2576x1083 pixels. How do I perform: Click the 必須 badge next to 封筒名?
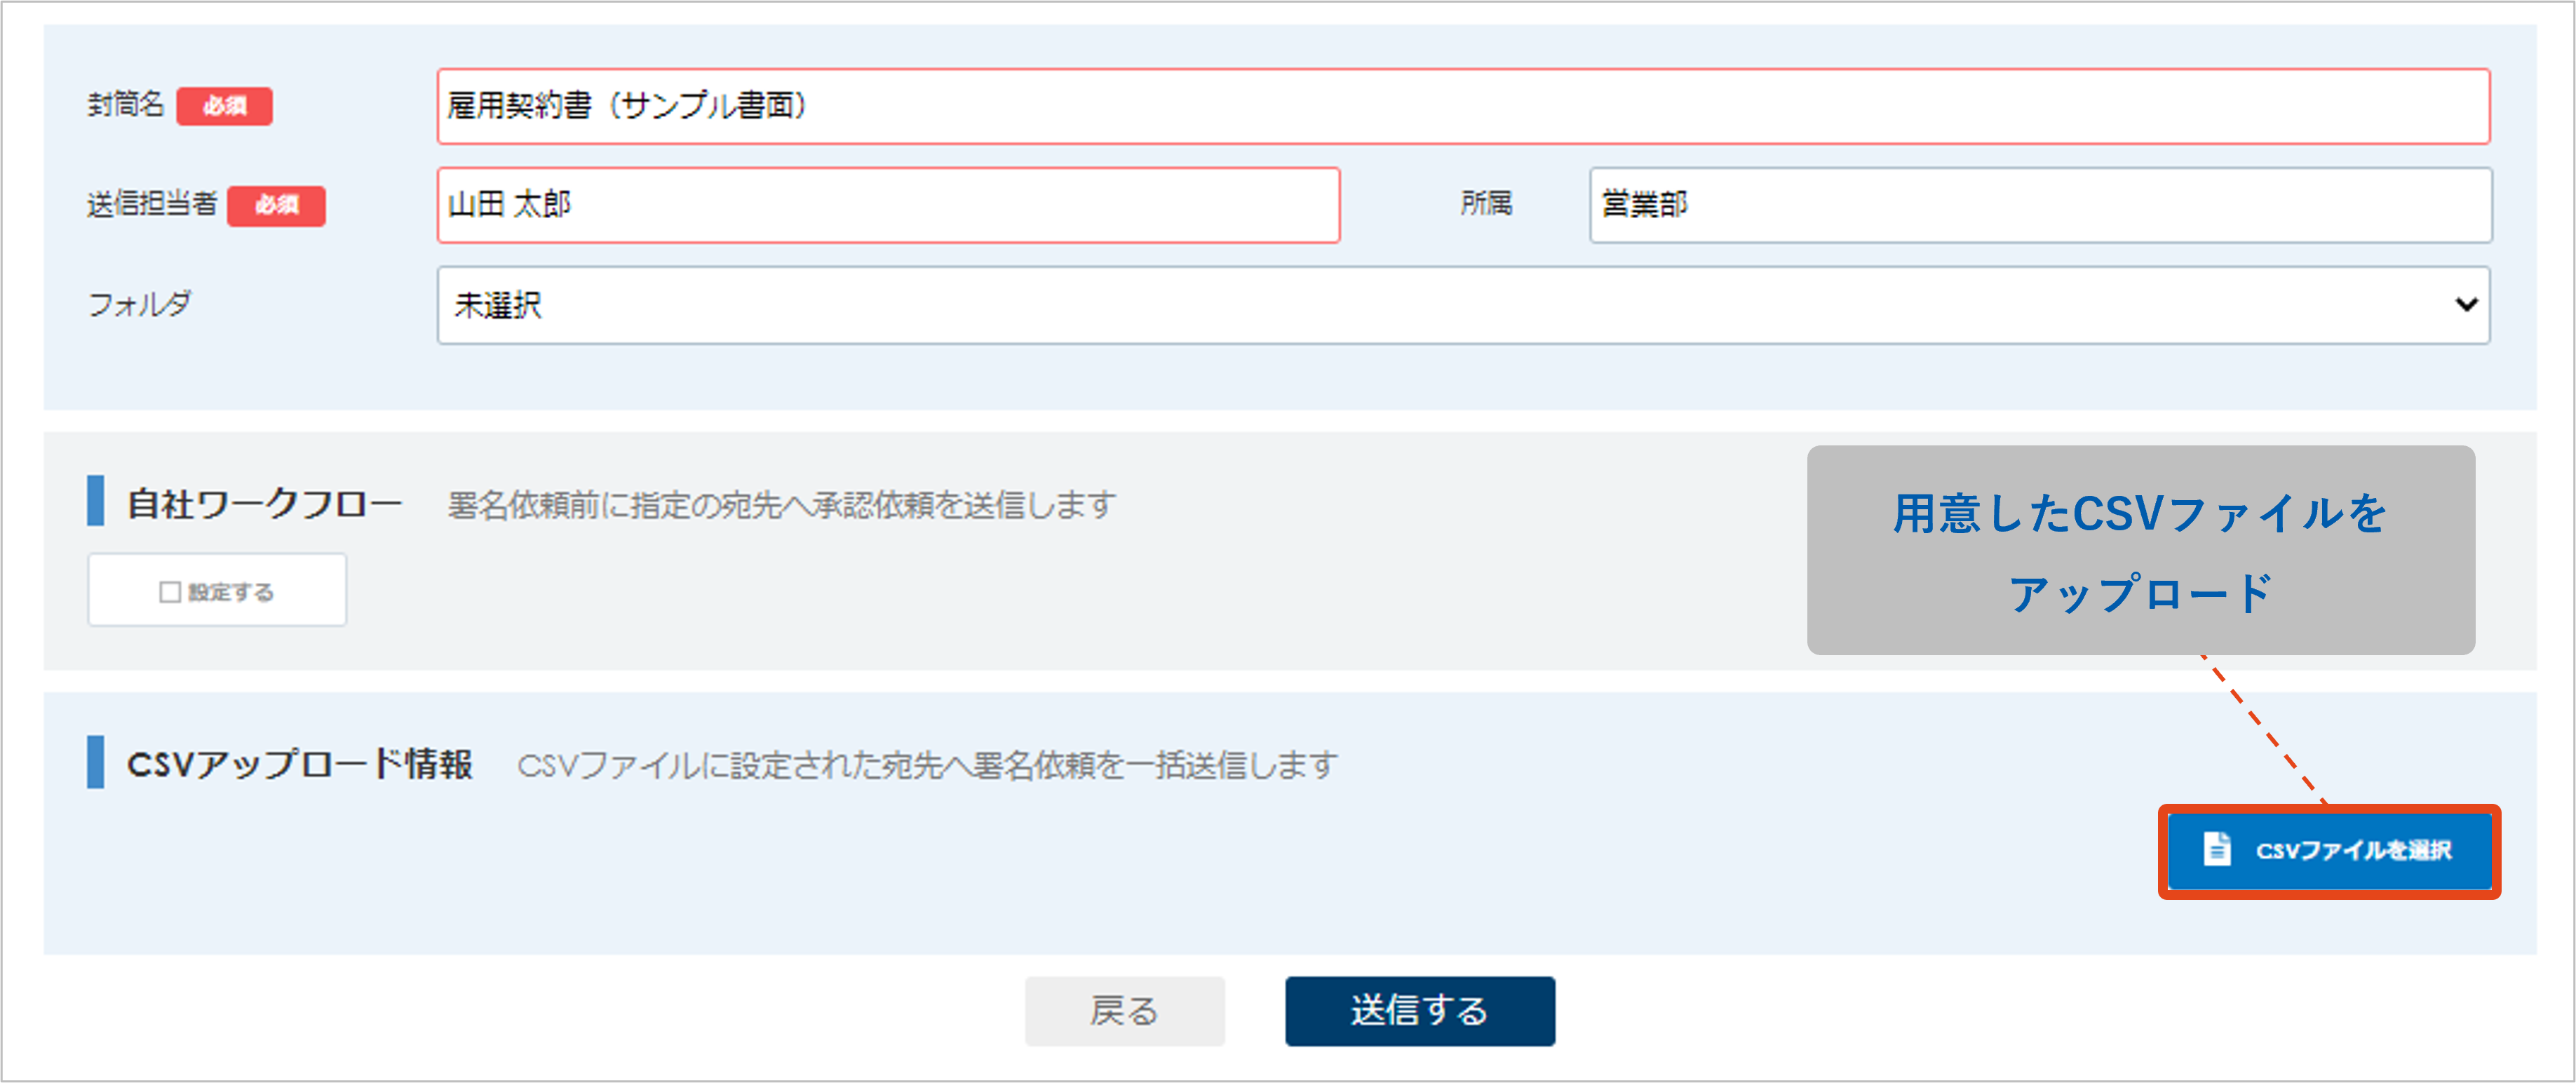click(x=224, y=106)
